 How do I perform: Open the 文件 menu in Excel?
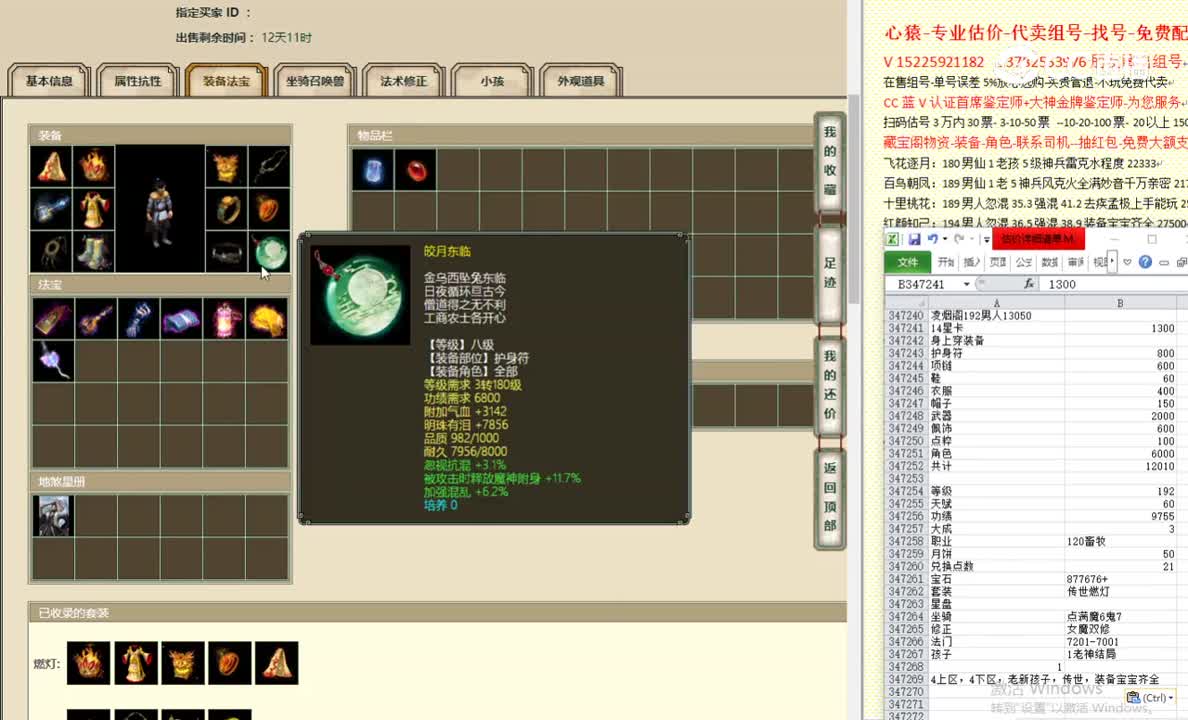[x=907, y=262]
